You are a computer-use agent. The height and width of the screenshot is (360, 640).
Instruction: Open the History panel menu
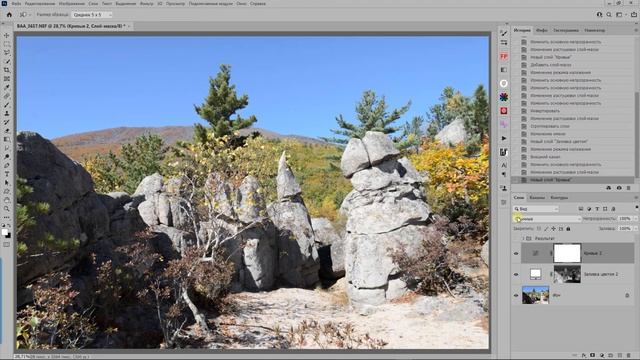click(x=636, y=30)
